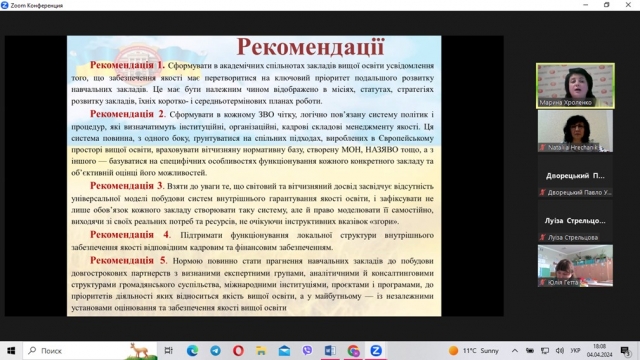The width and height of the screenshot is (640, 360).
Task: Open the clock and date flyout
Action: pos(600,351)
